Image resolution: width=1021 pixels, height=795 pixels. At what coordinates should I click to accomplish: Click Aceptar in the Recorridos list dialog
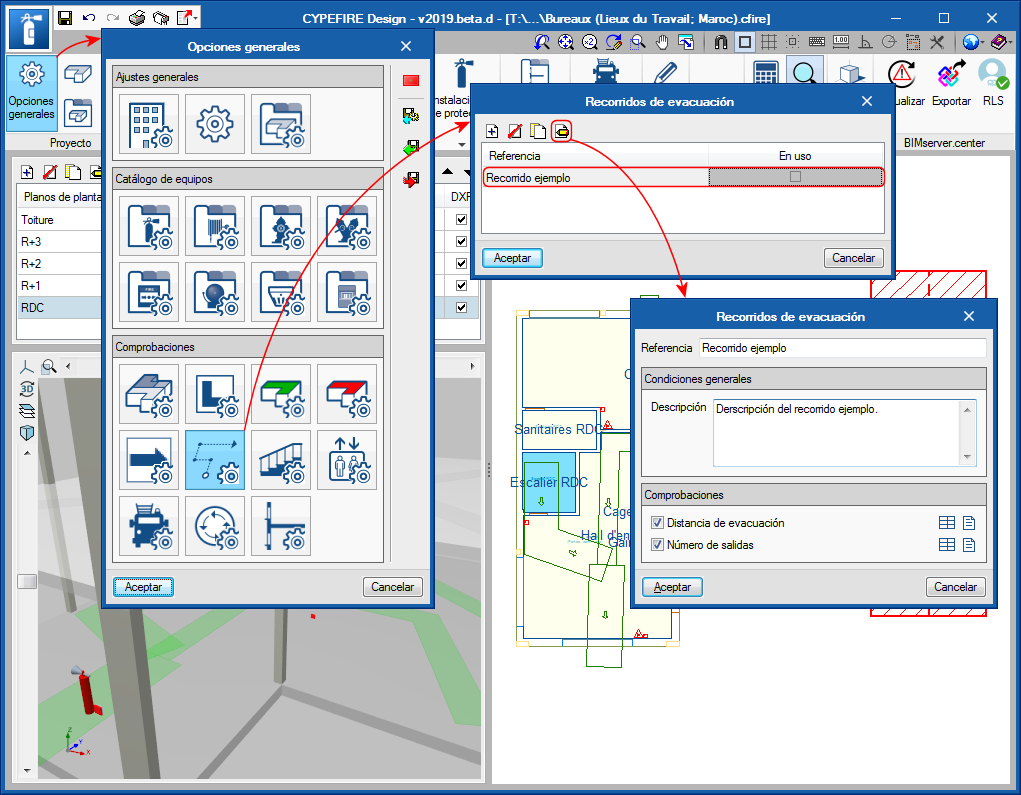click(x=512, y=258)
